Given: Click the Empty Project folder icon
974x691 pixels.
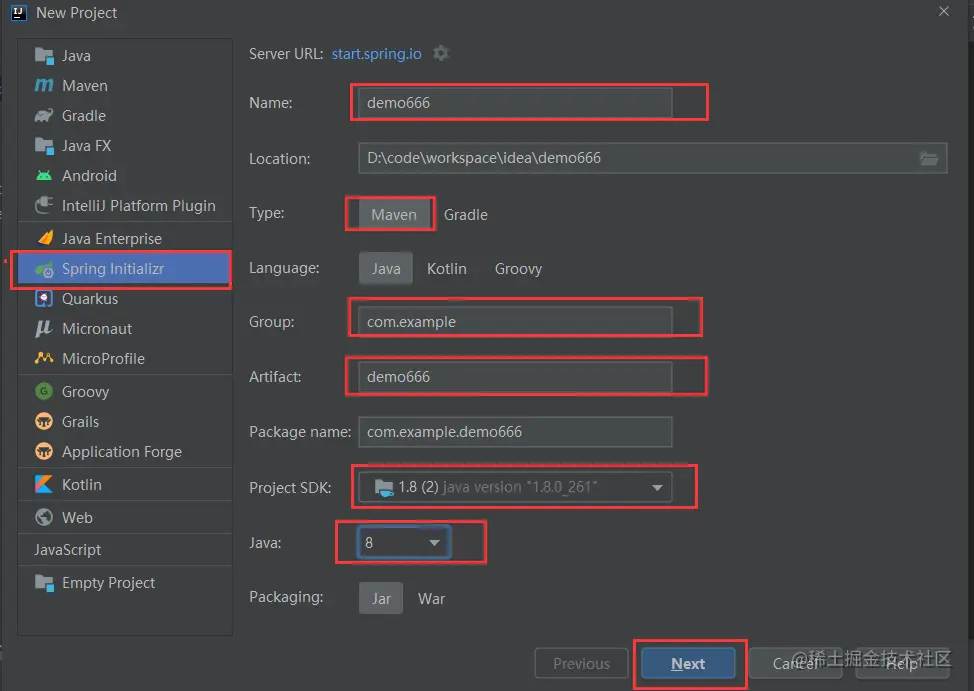Looking at the screenshot, I should tap(44, 583).
